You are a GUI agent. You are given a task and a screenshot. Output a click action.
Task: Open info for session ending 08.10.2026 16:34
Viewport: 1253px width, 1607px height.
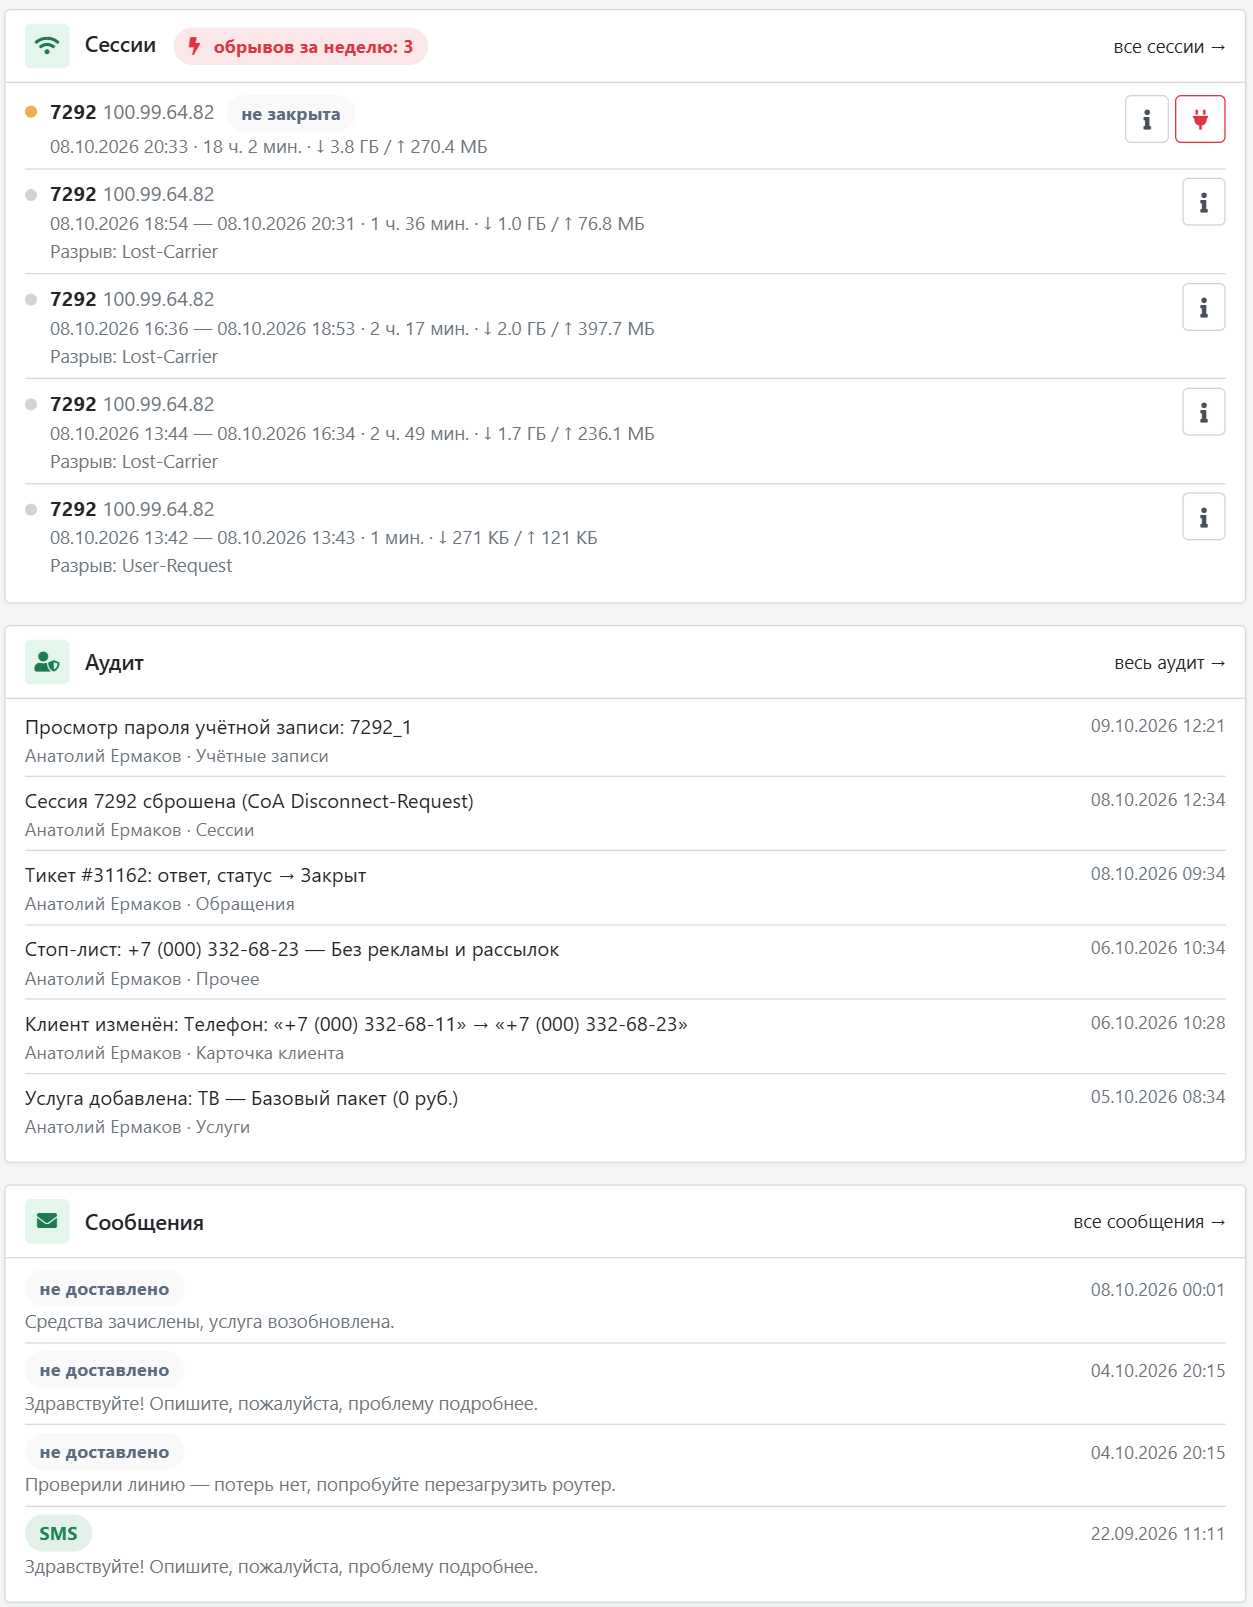(x=1204, y=412)
